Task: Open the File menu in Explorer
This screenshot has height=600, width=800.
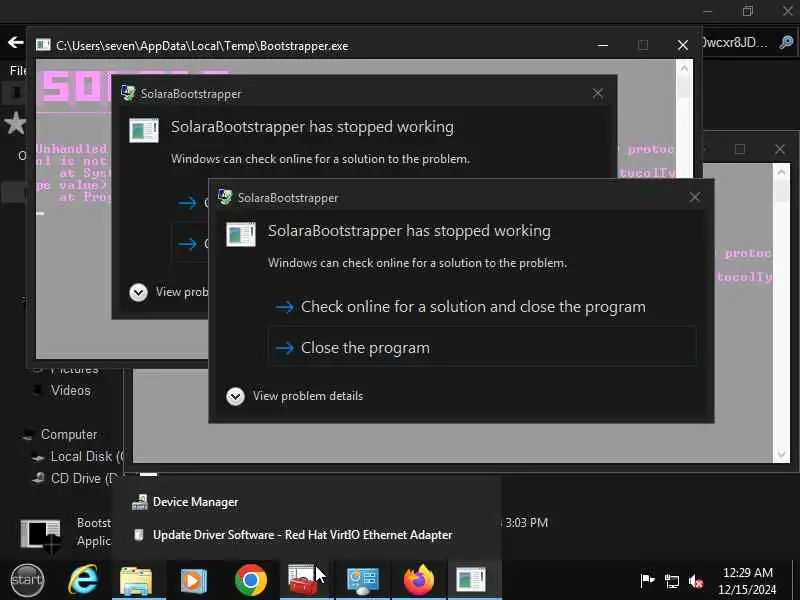Action: coord(18,70)
